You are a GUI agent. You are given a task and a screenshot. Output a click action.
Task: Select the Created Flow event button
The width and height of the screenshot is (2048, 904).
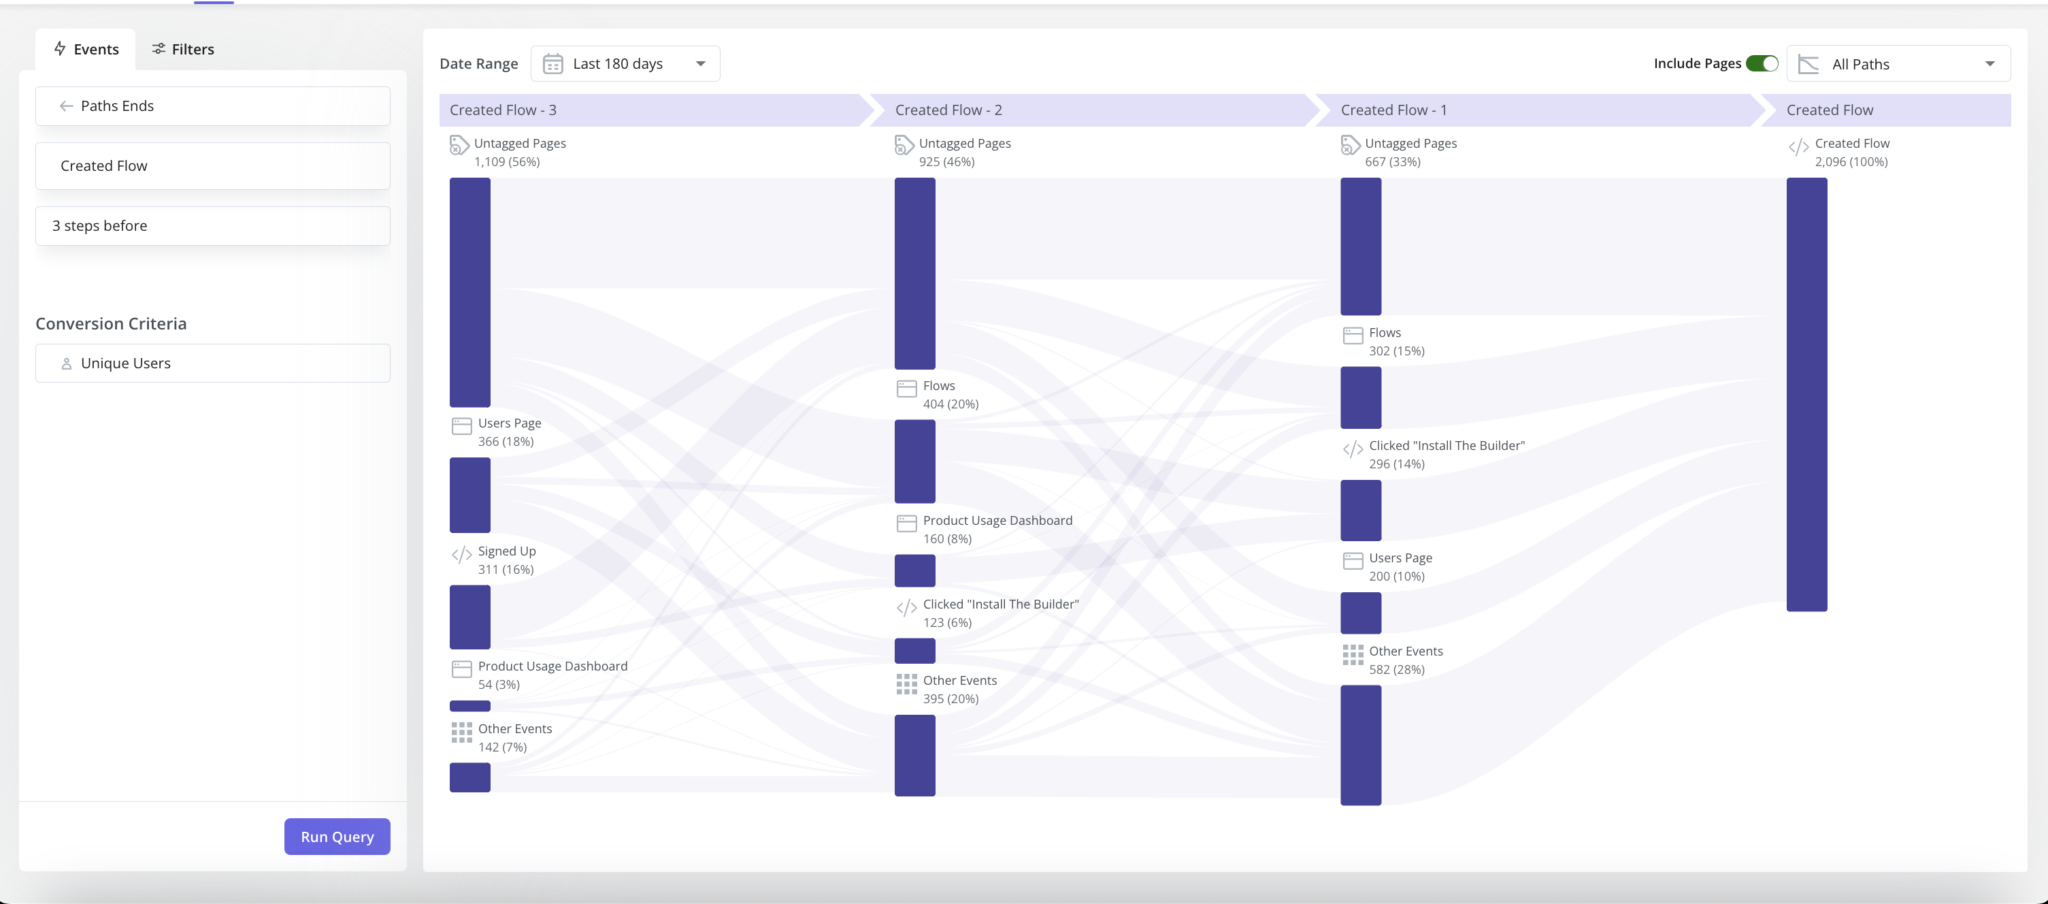point(212,165)
